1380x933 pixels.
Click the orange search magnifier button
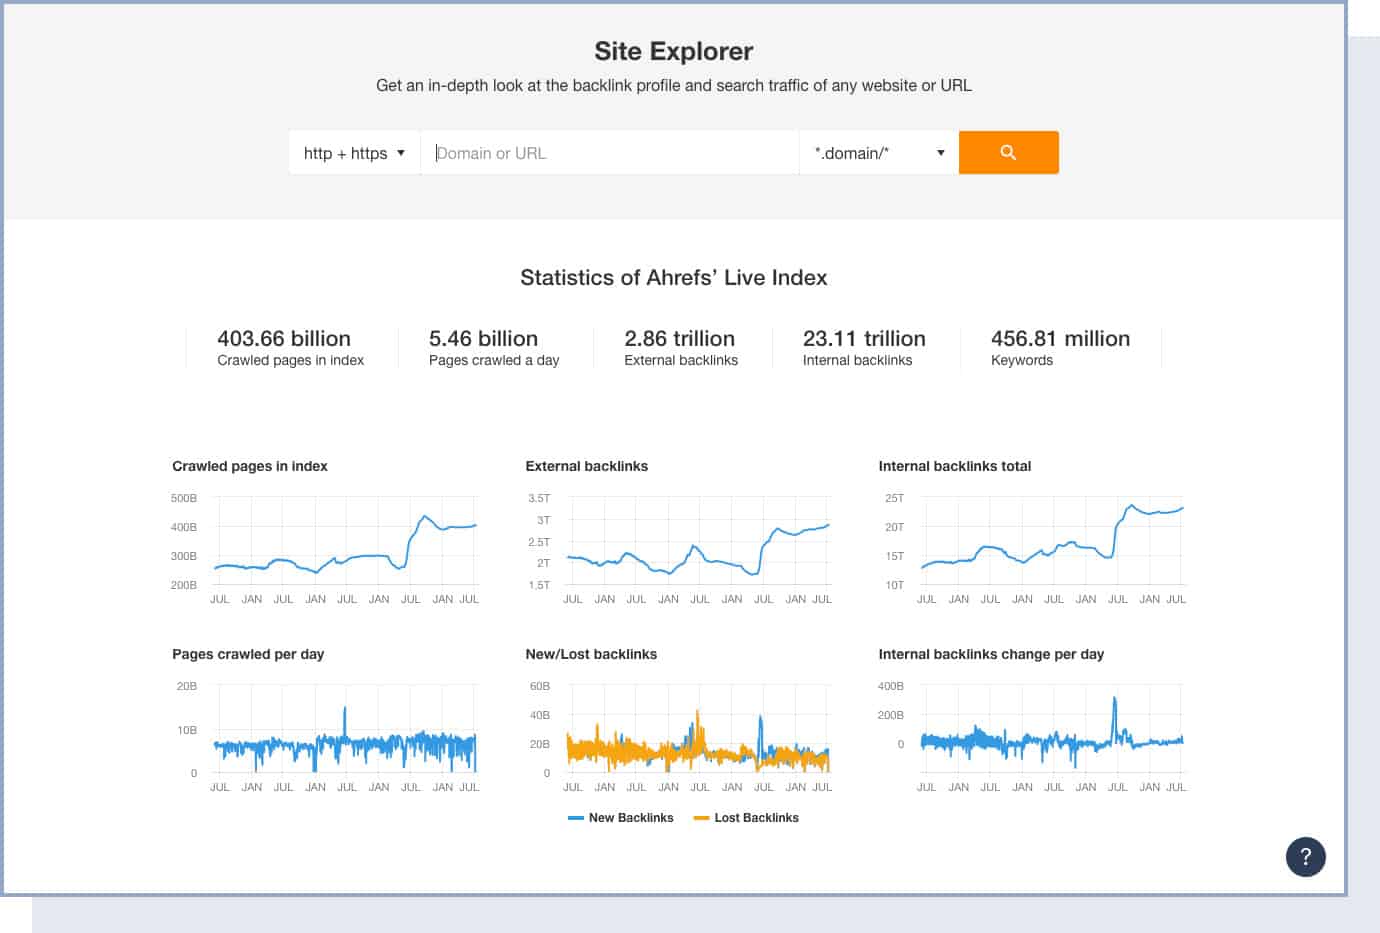point(1008,152)
